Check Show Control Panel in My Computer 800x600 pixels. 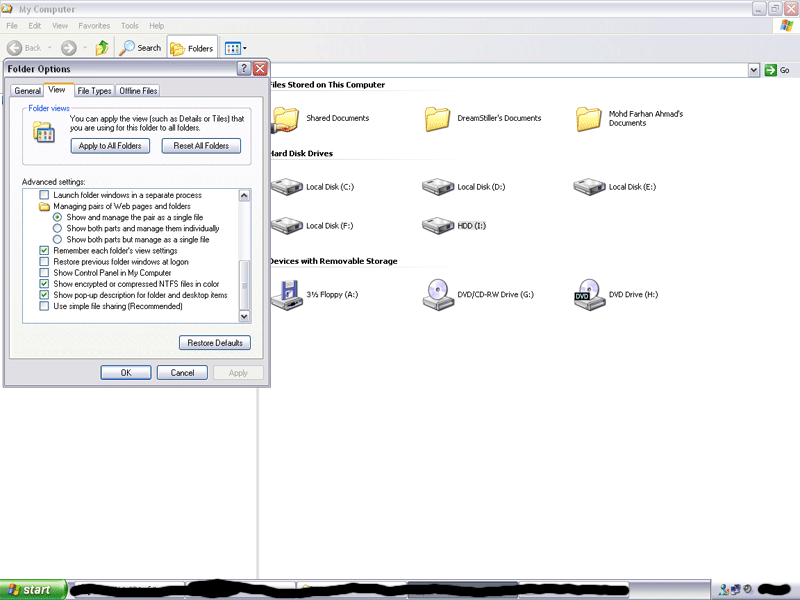(x=44, y=273)
